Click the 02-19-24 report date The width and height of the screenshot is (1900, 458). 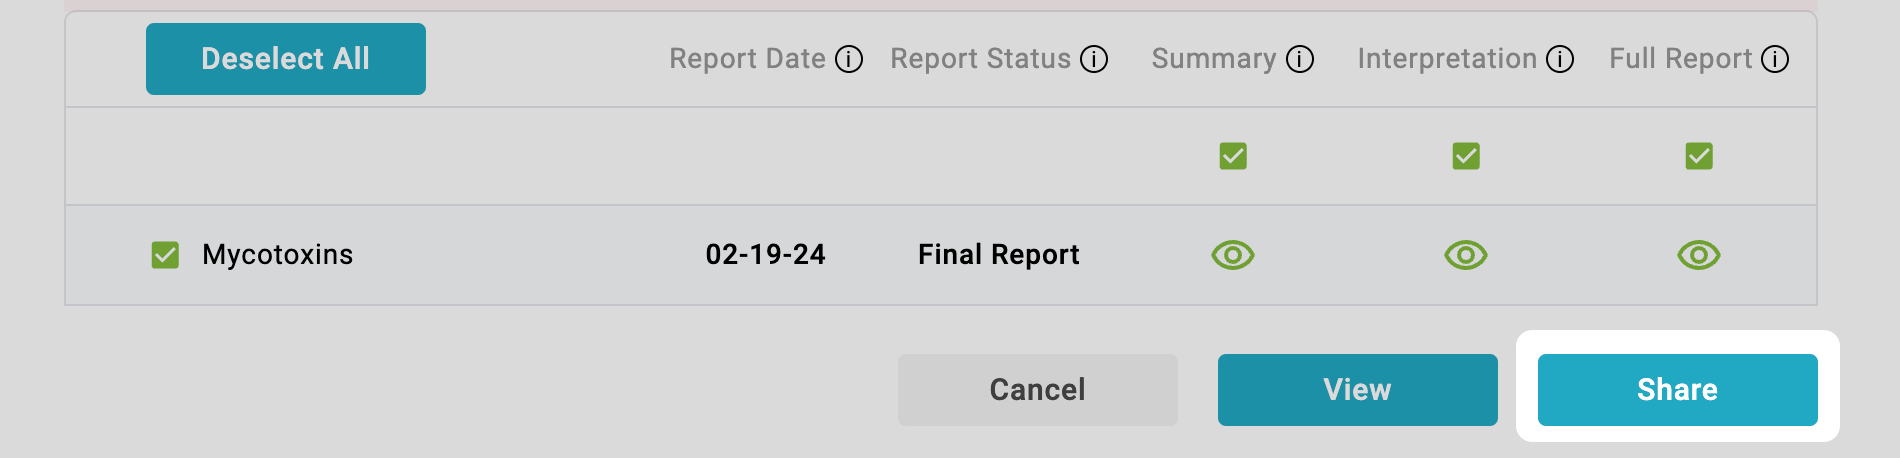click(766, 255)
